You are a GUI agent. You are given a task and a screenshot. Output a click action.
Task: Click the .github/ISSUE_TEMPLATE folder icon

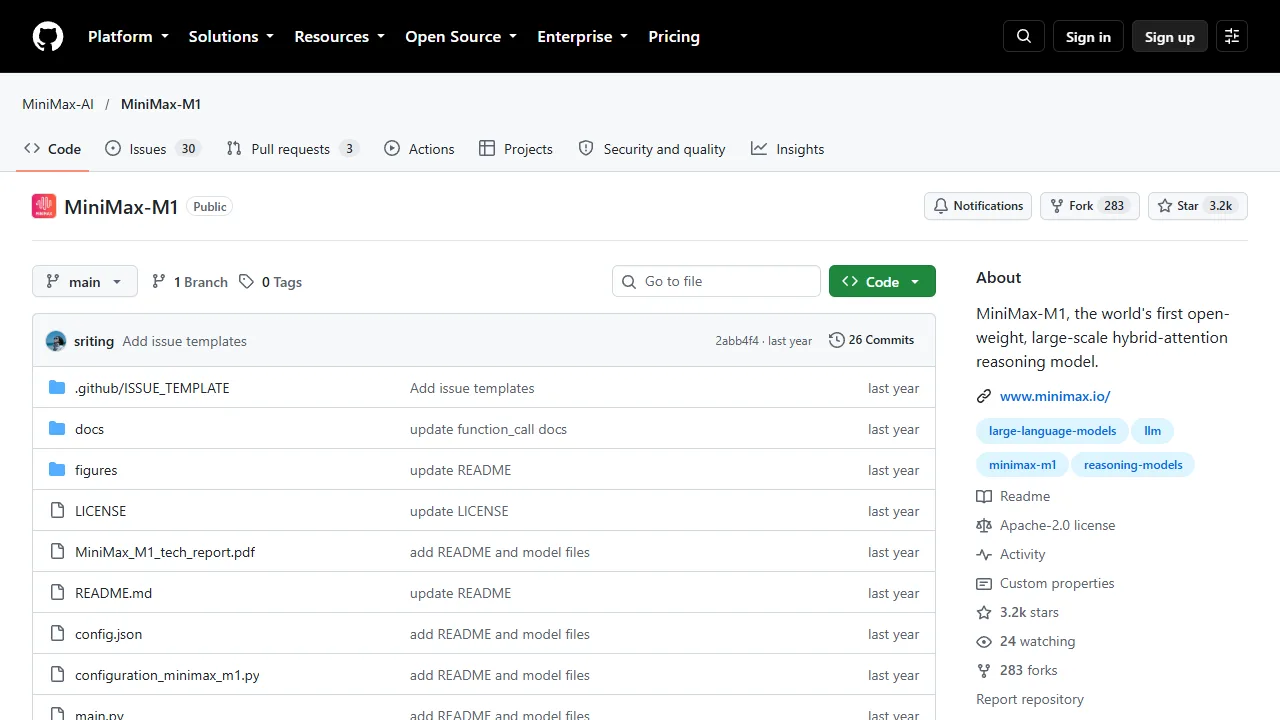click(57, 388)
